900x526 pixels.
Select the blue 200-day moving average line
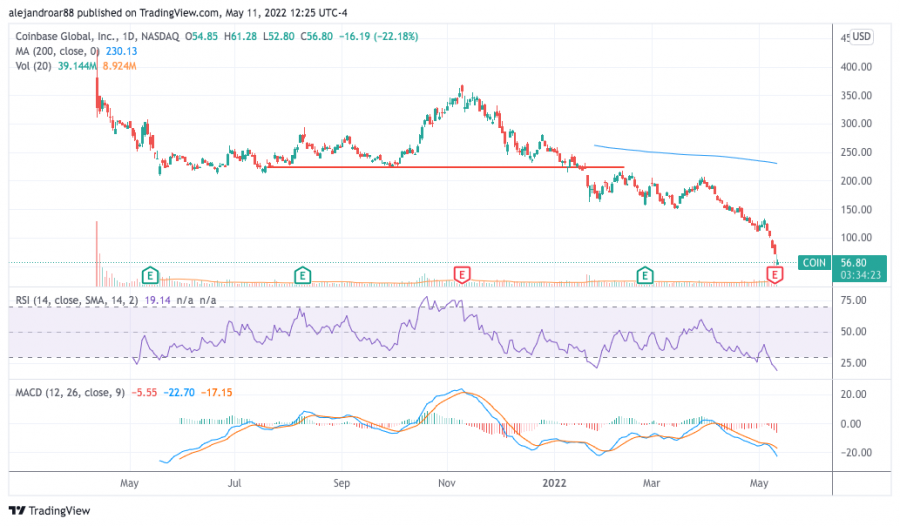pyautogui.click(x=685, y=154)
